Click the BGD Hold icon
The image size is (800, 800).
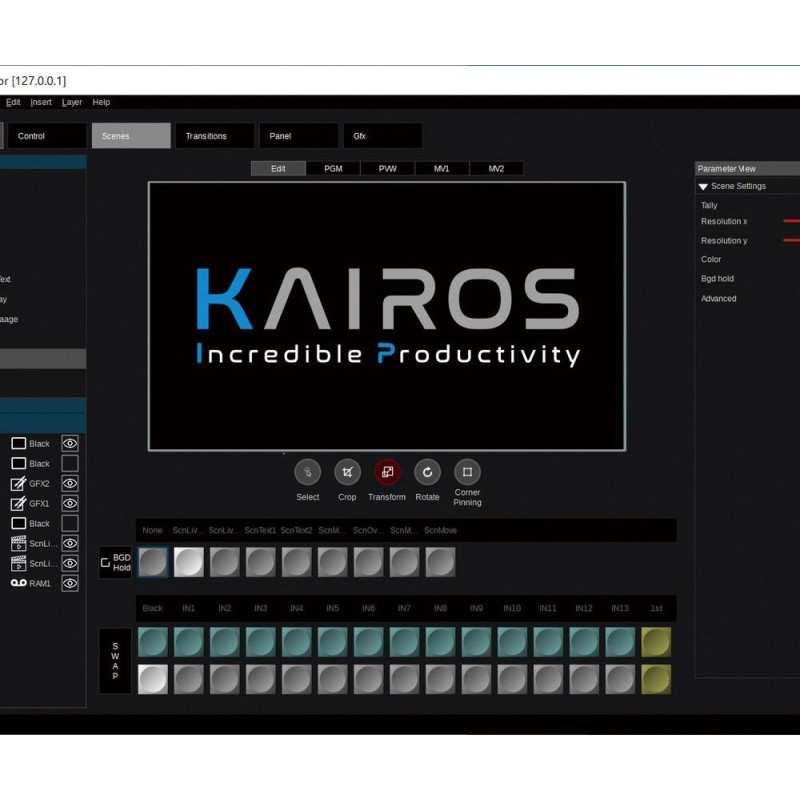[x=106, y=562]
